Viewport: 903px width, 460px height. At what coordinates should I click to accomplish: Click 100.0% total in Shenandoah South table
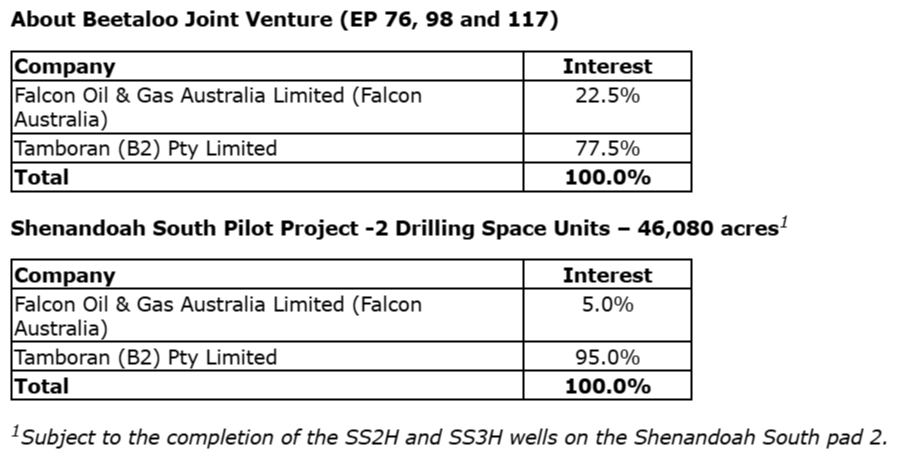click(x=607, y=385)
